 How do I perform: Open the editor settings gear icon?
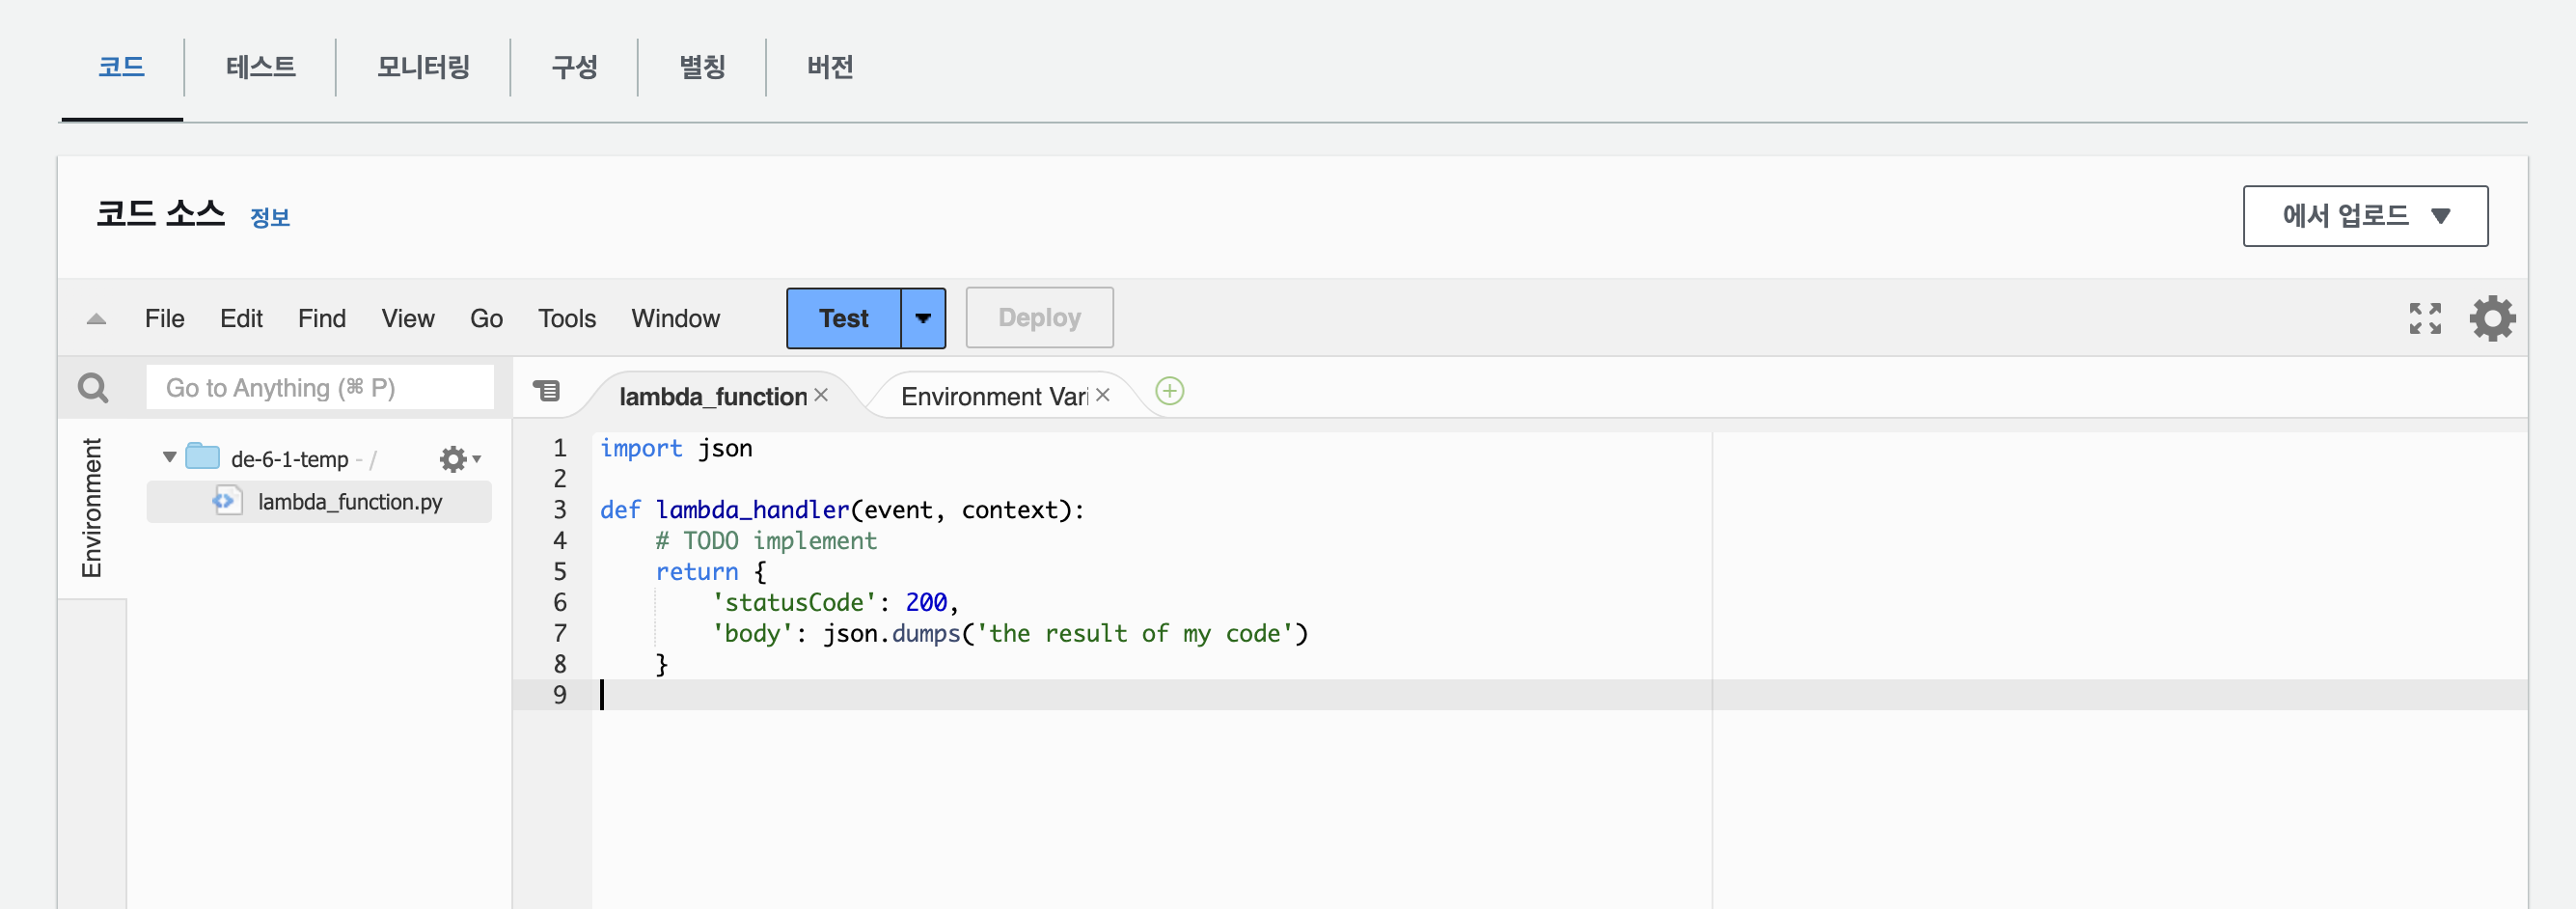point(2491,319)
